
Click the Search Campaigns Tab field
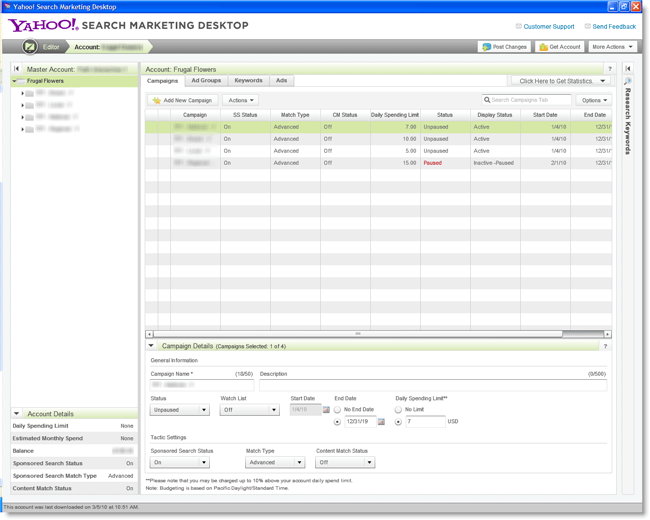click(526, 100)
